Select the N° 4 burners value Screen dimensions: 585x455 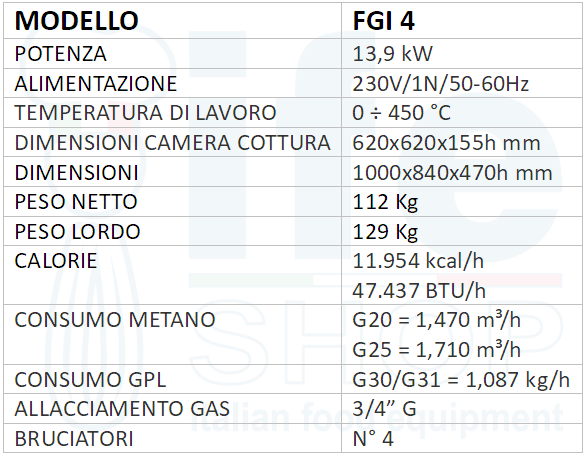[x=373, y=439]
